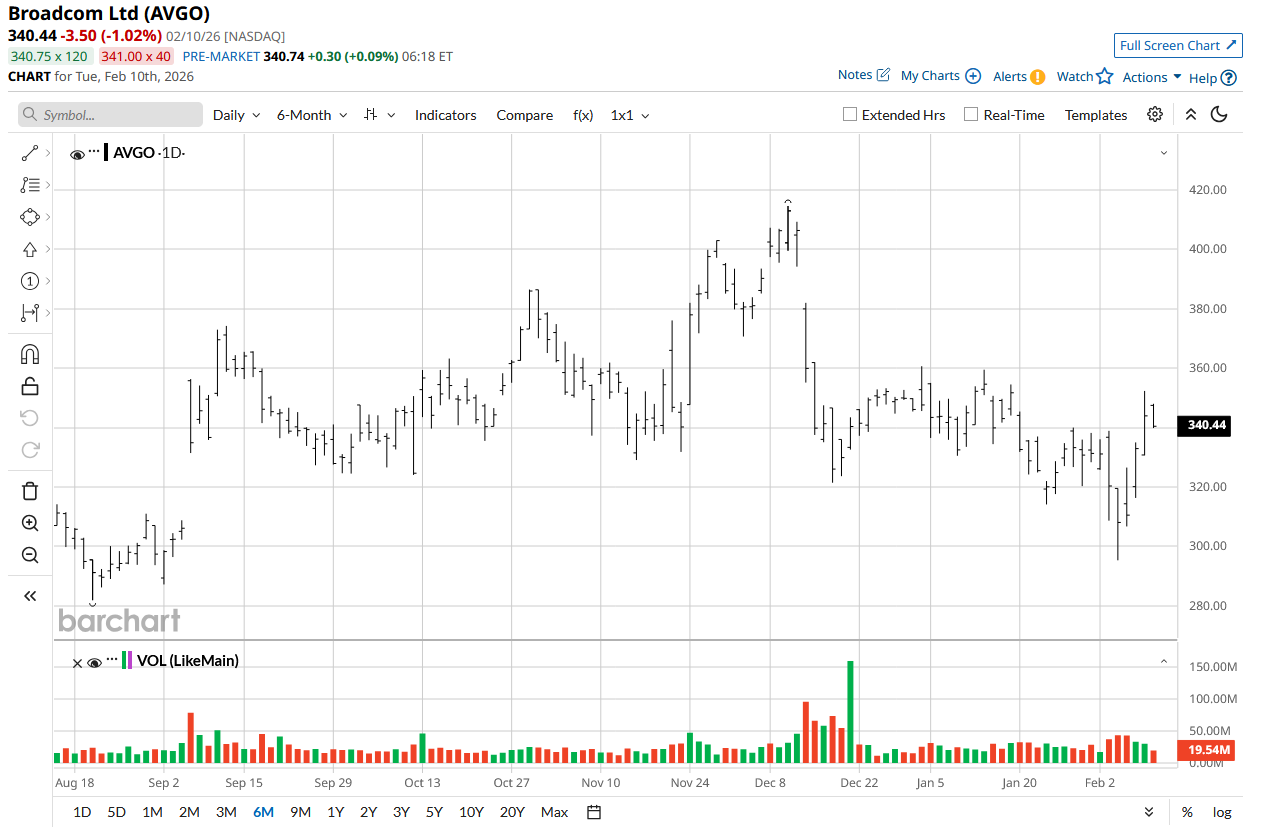Image resolution: width=1261 pixels, height=833 pixels.
Task: Toggle visibility eye for VOL indicator
Action: (95, 662)
